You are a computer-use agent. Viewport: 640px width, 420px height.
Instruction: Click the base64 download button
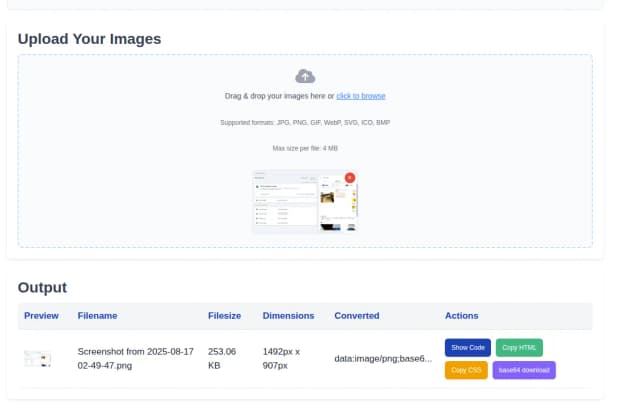point(524,370)
